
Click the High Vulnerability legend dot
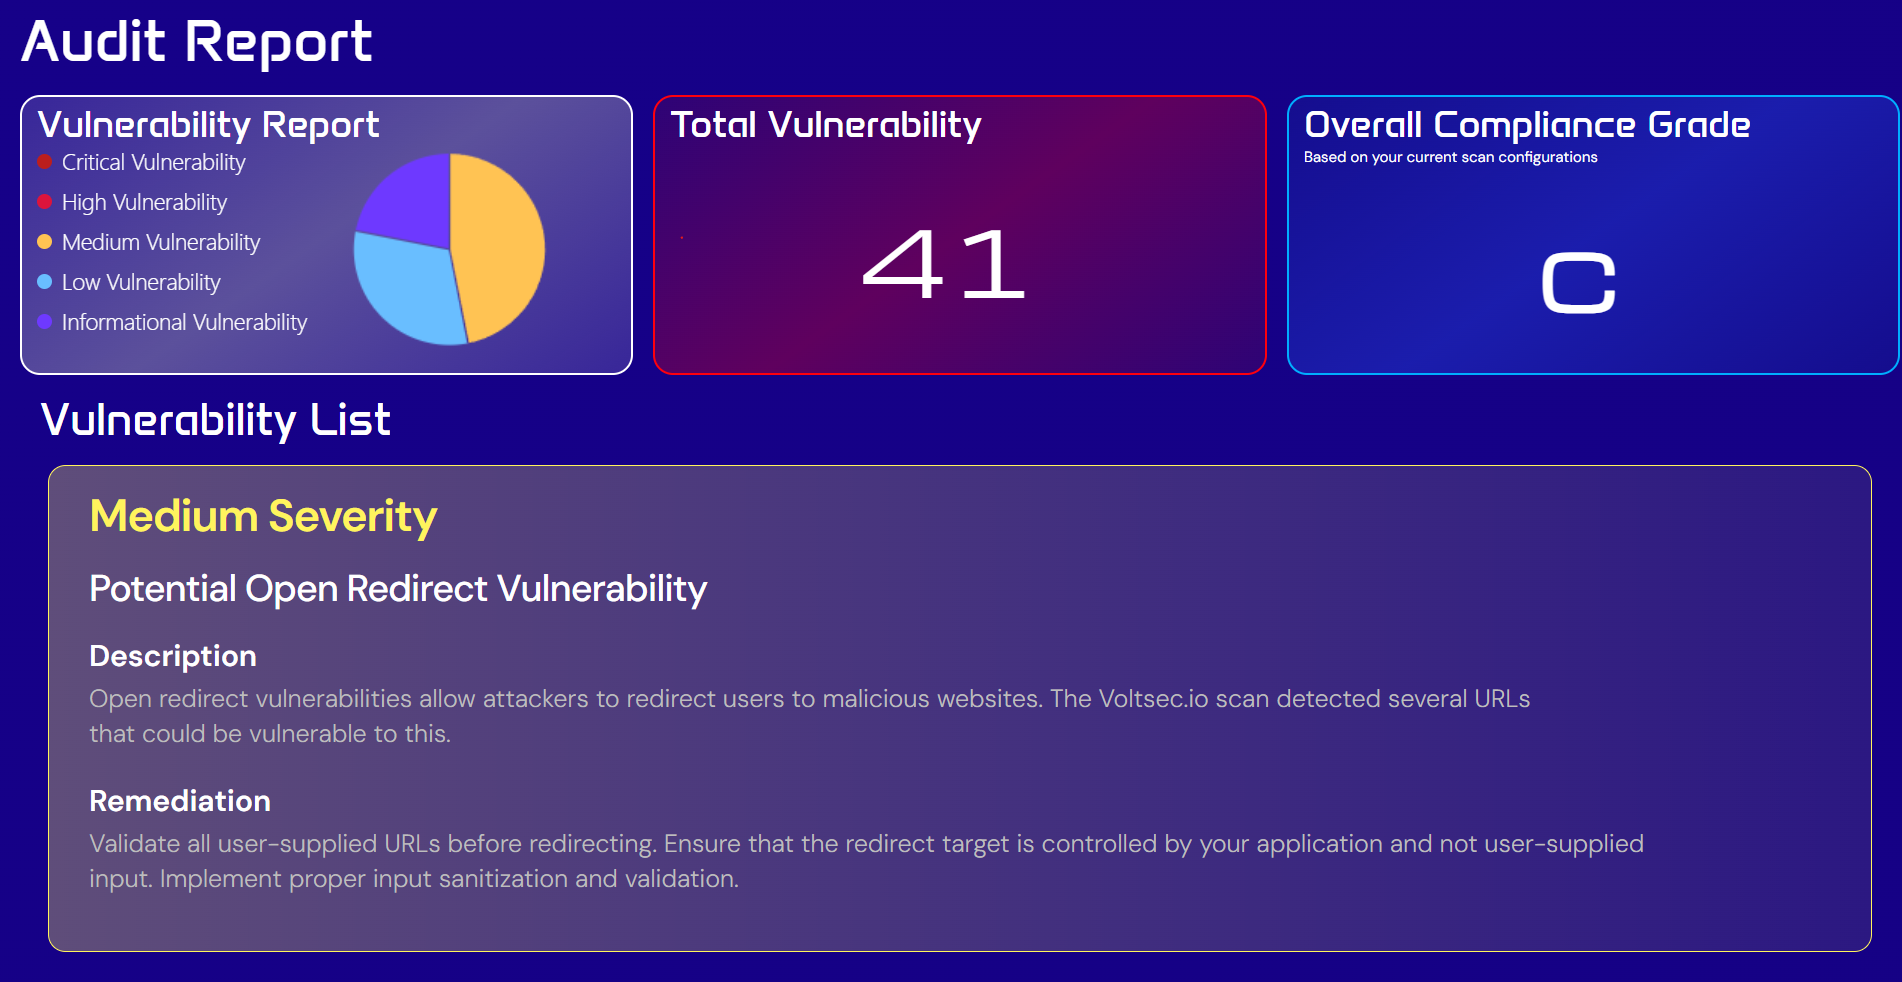point(45,202)
